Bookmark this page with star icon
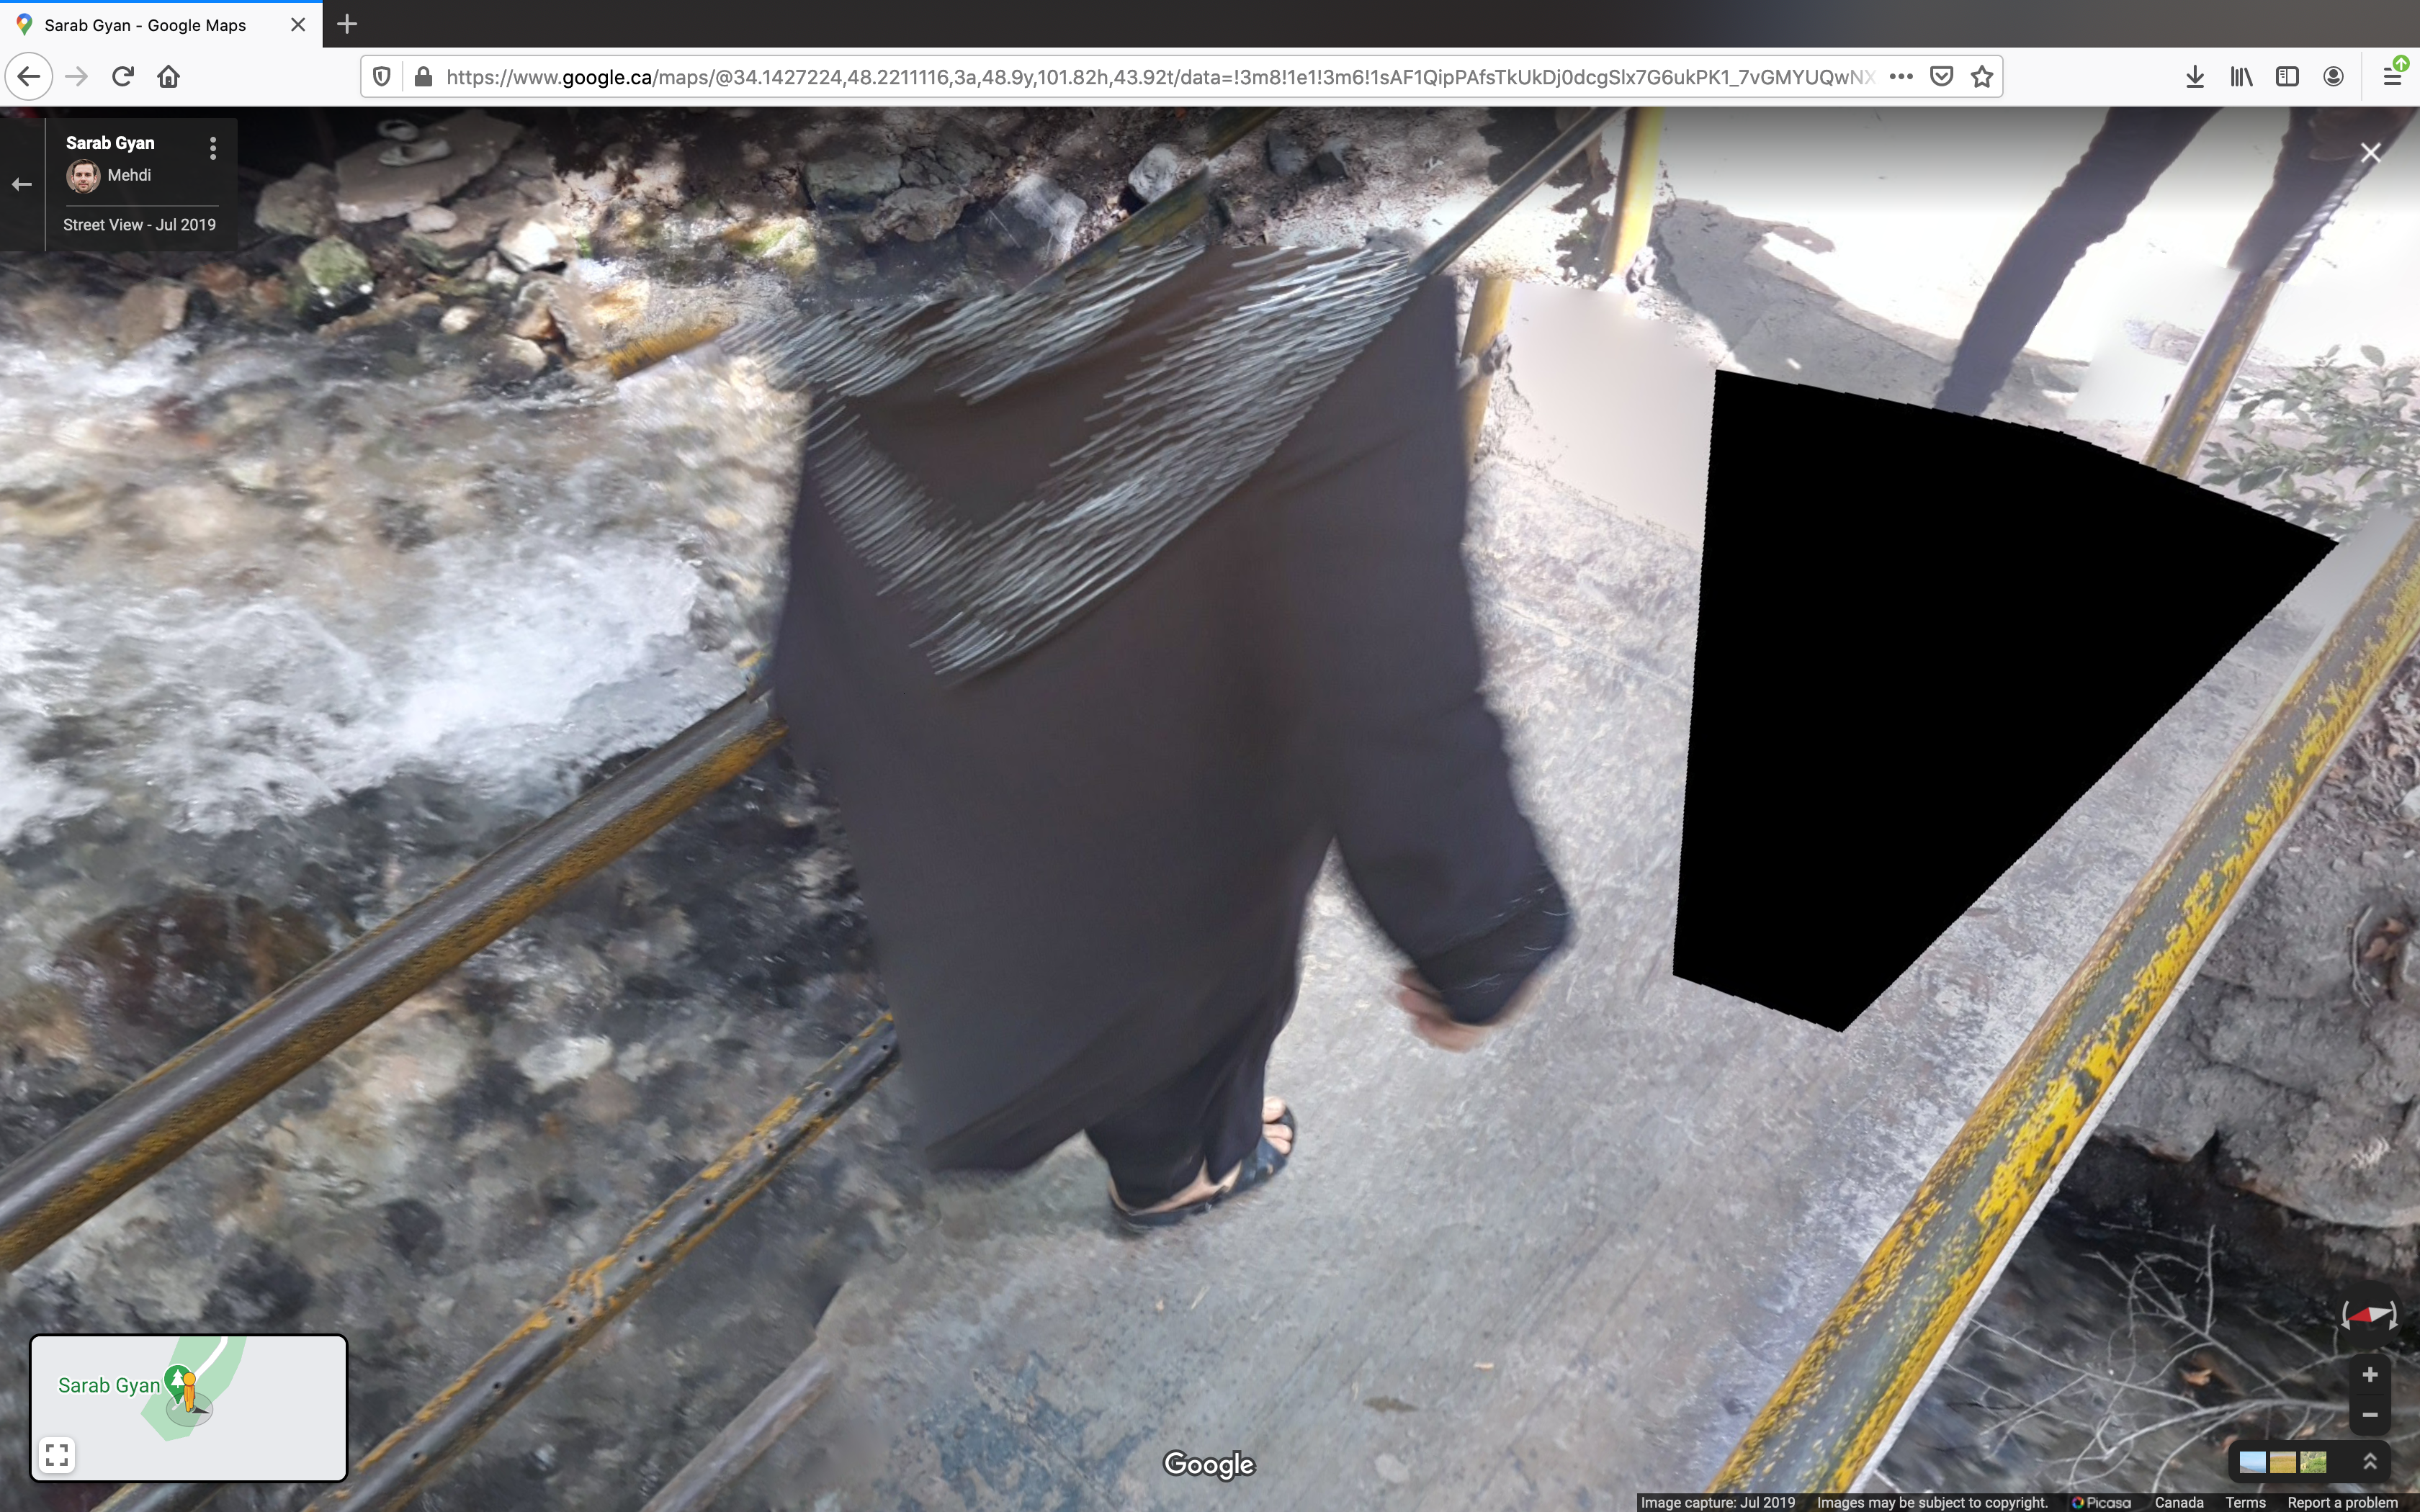 pos(1981,77)
